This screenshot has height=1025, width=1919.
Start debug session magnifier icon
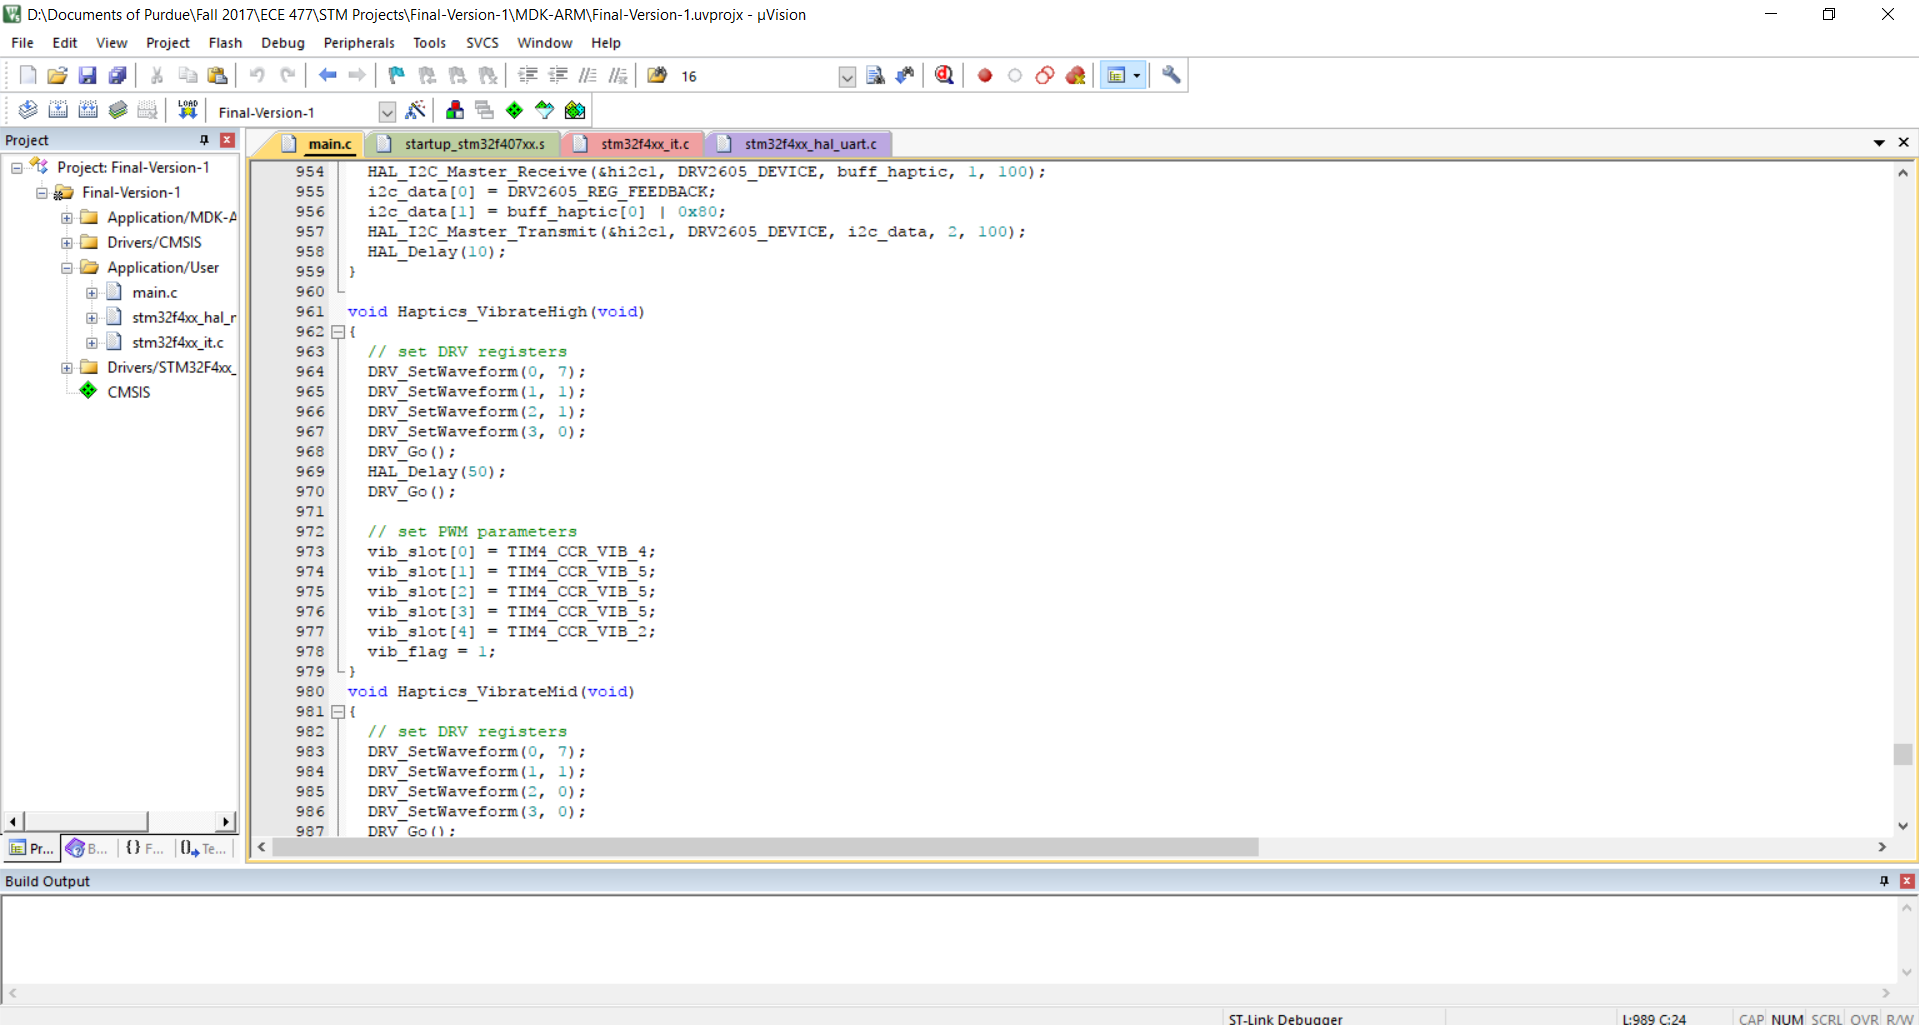[x=944, y=75]
